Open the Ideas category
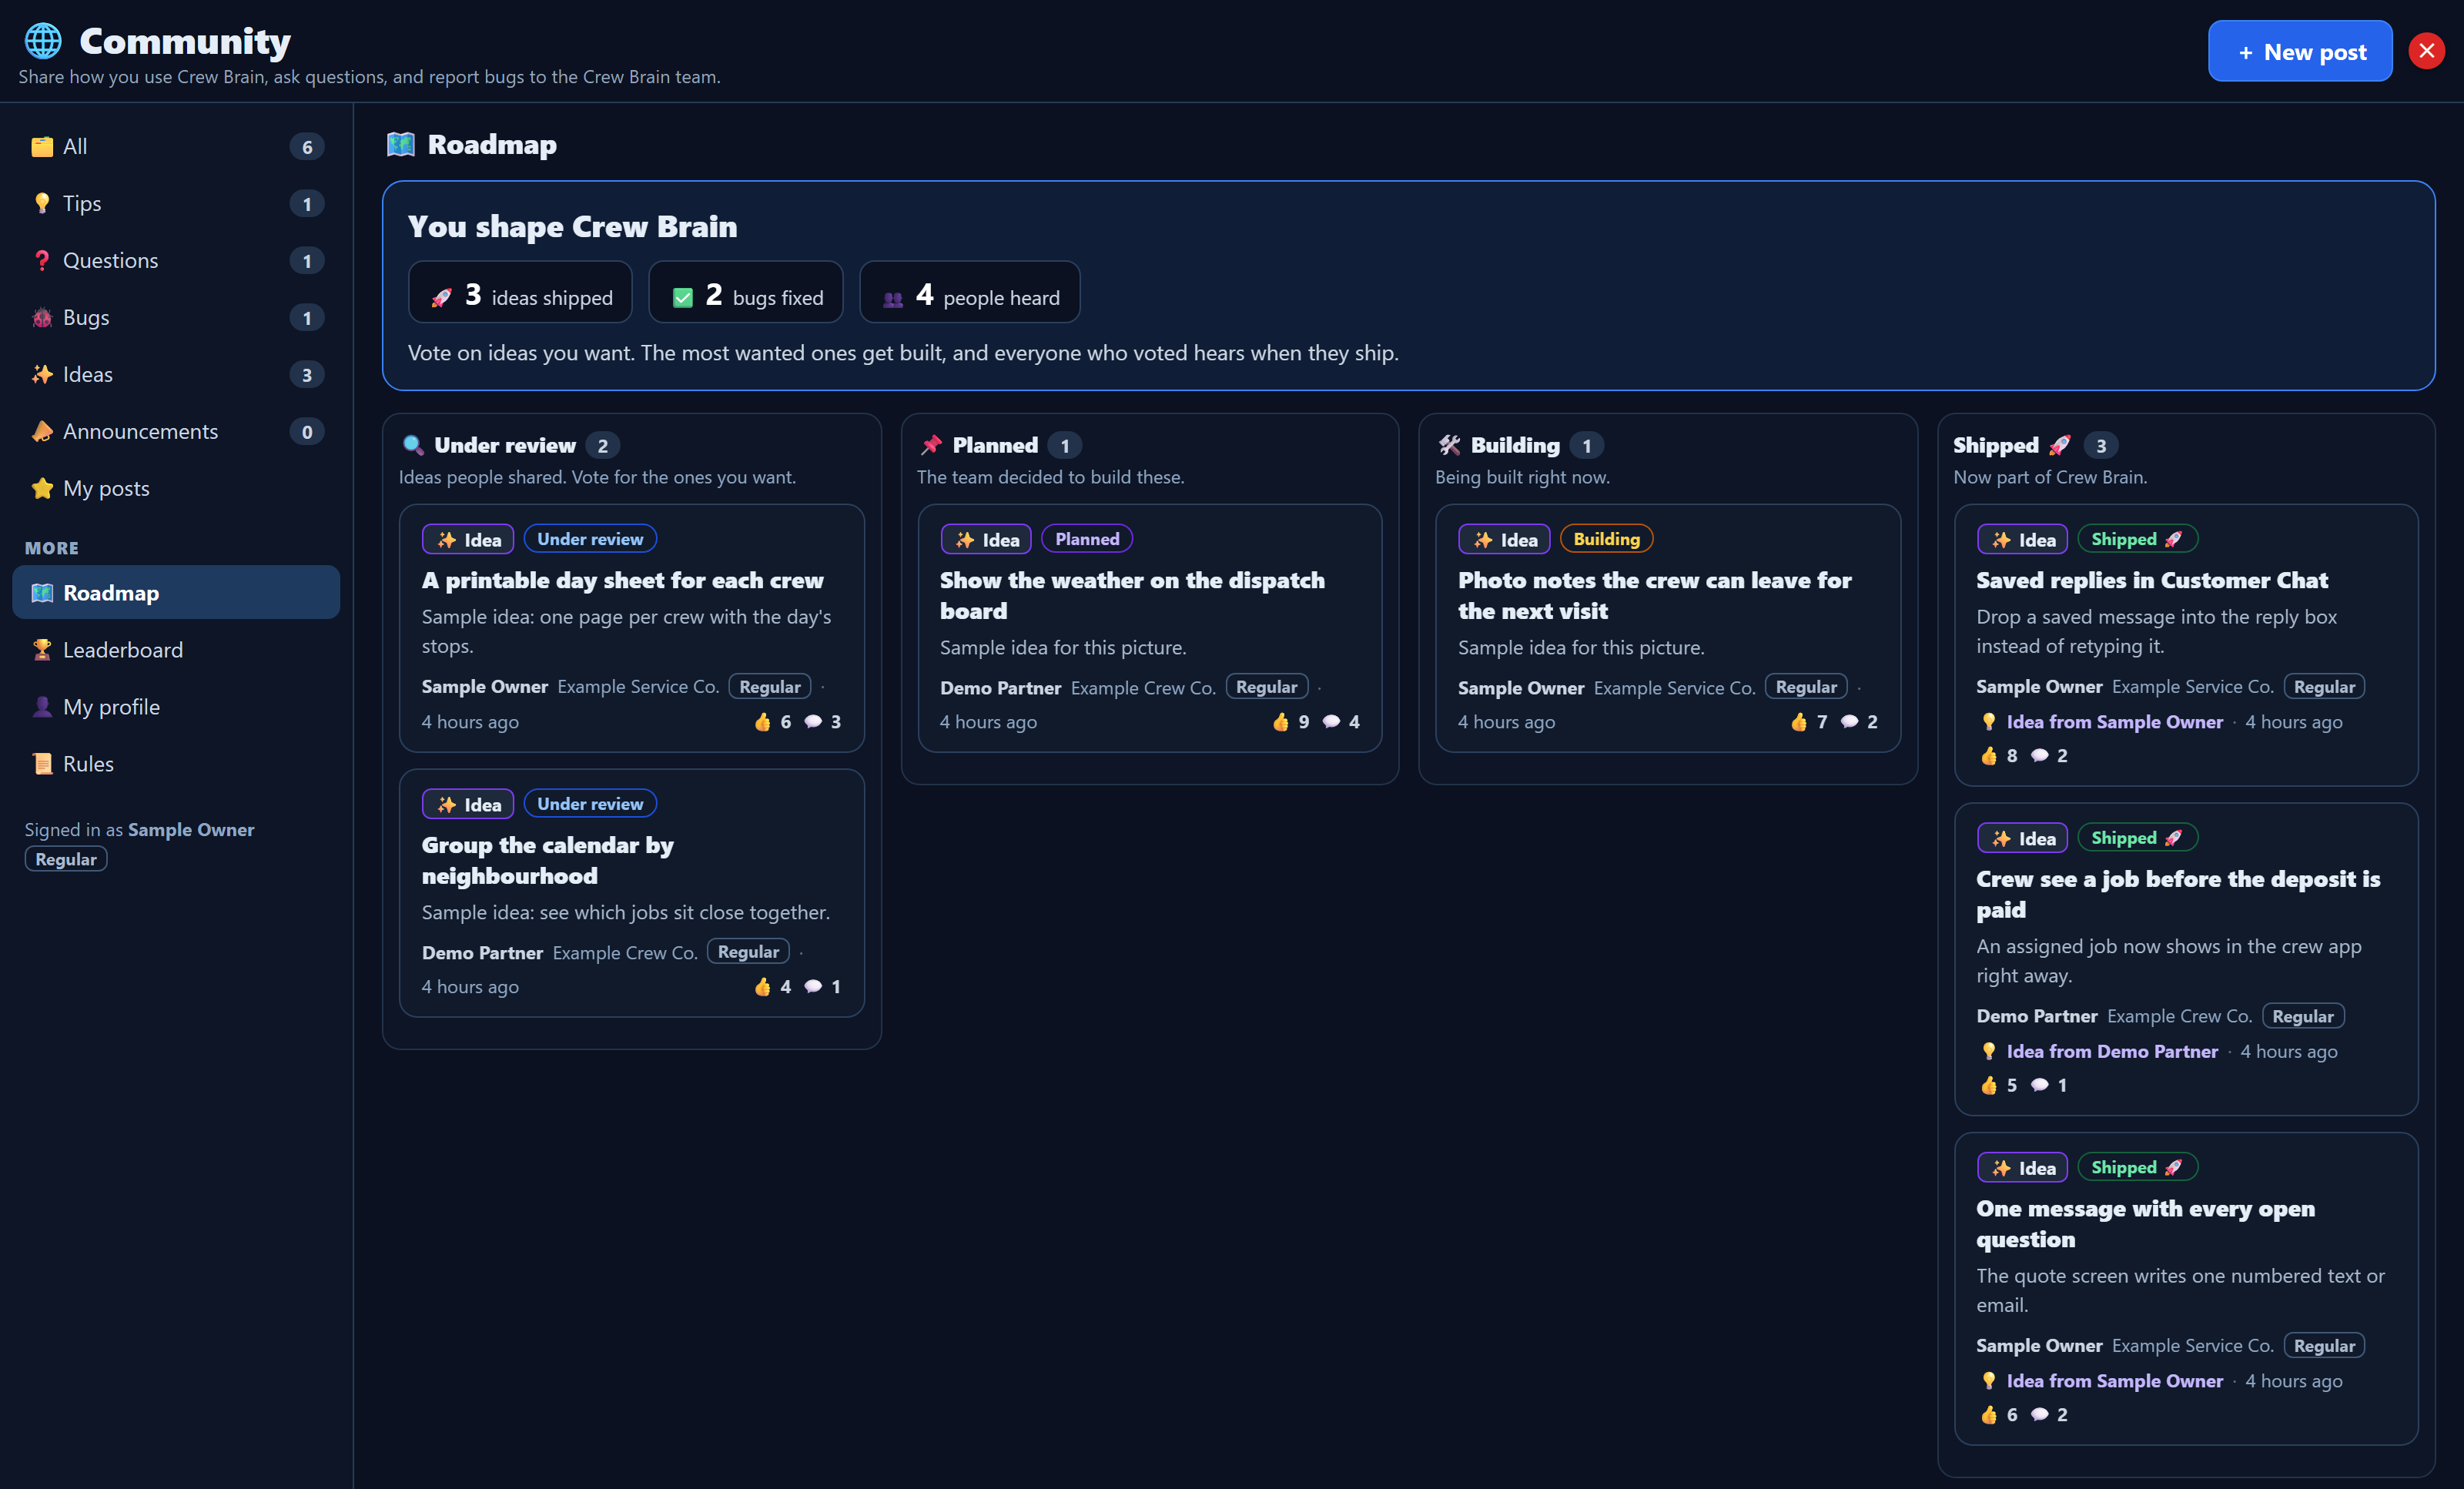Viewport: 2464px width, 1489px height. coord(176,375)
